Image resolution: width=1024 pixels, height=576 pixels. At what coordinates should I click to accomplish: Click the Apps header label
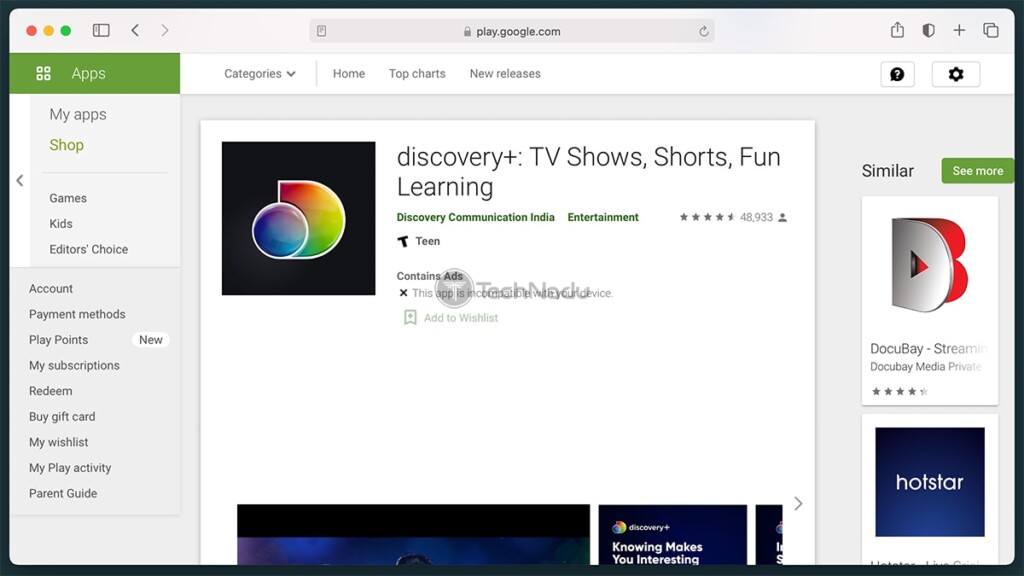point(88,74)
